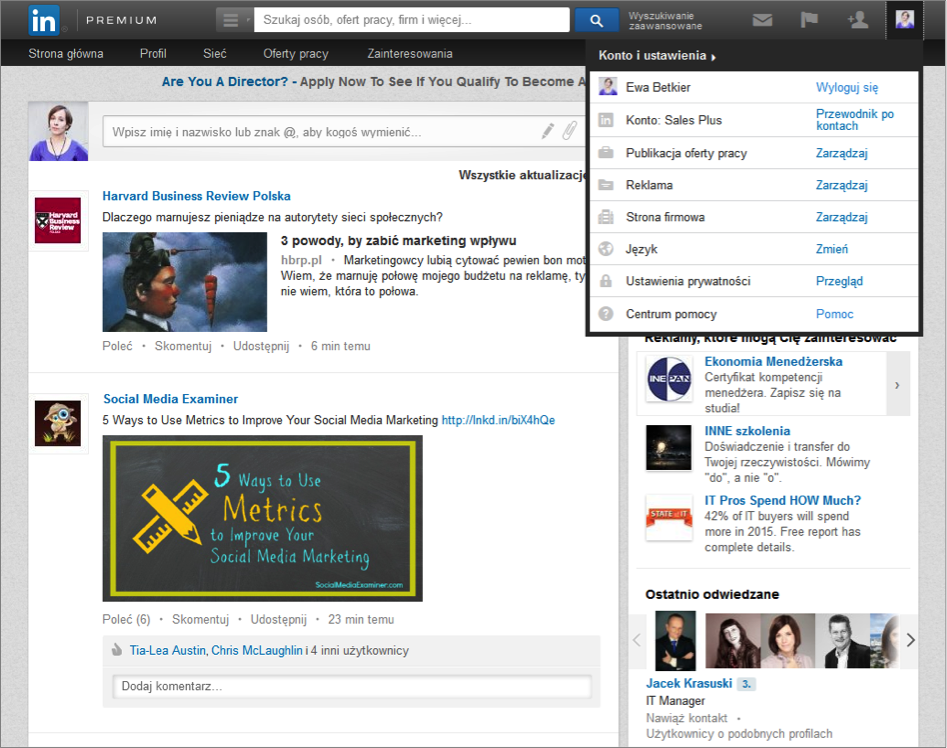Open the Wszystkie aktualizacje filter
This screenshot has width=947, height=748.
(522, 175)
